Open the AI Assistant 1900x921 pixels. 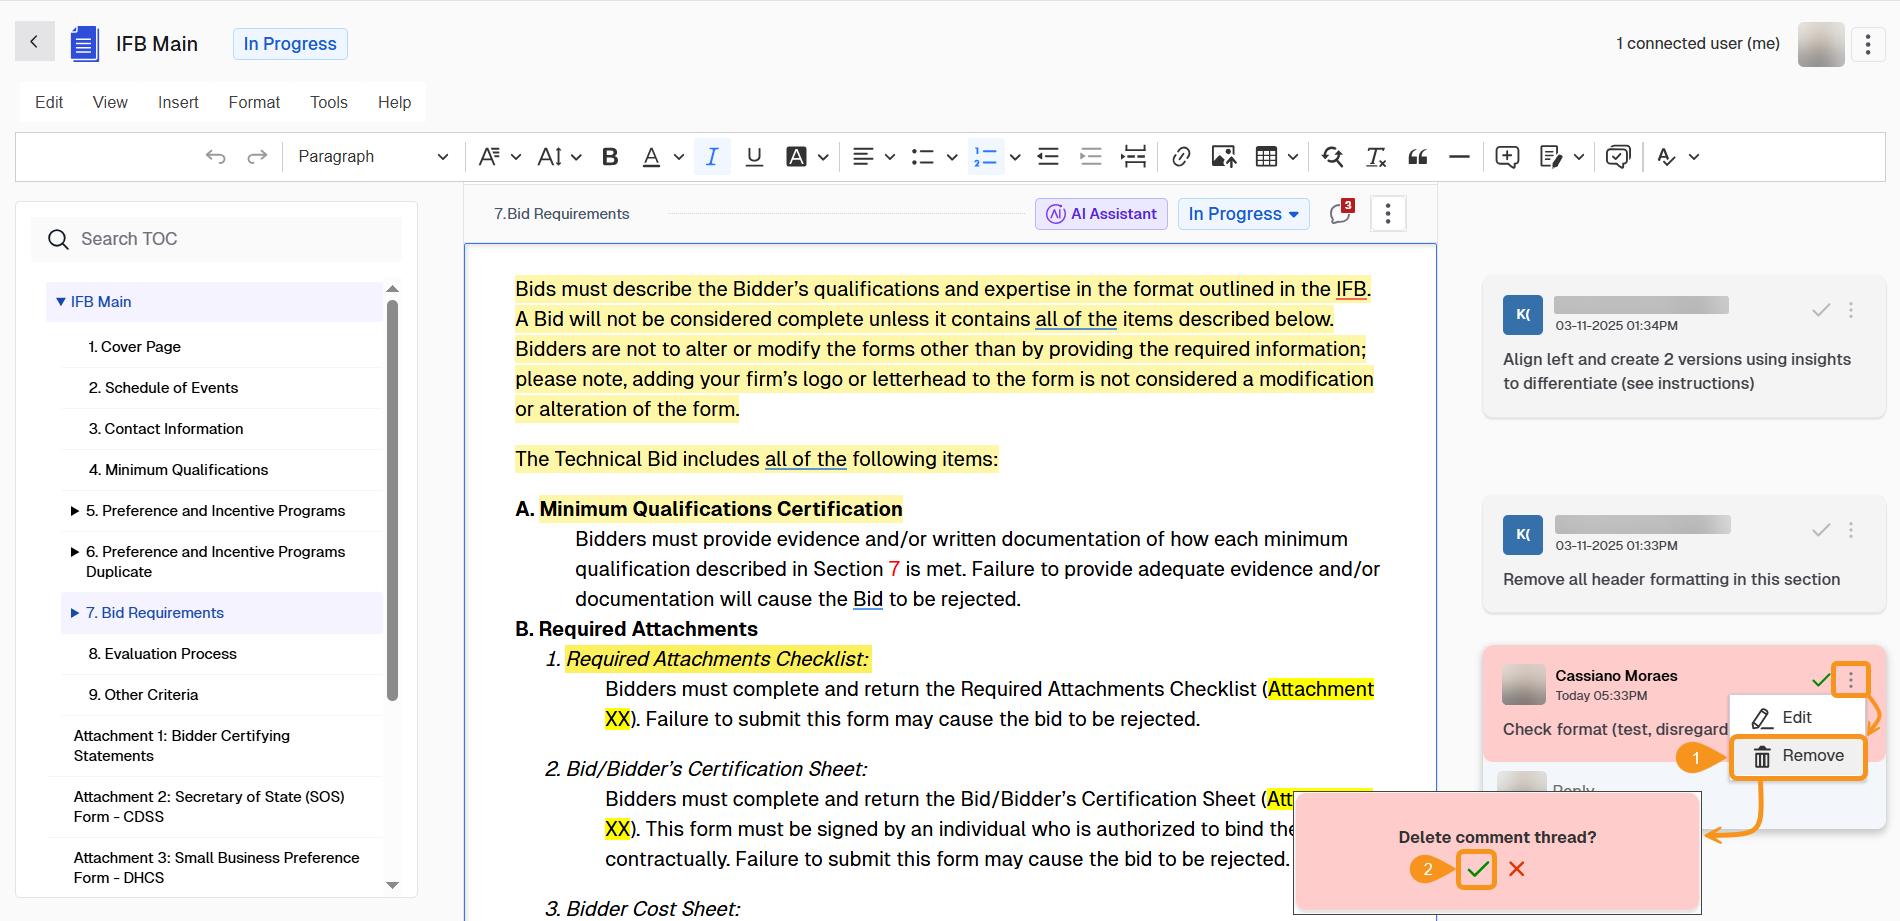click(1101, 214)
